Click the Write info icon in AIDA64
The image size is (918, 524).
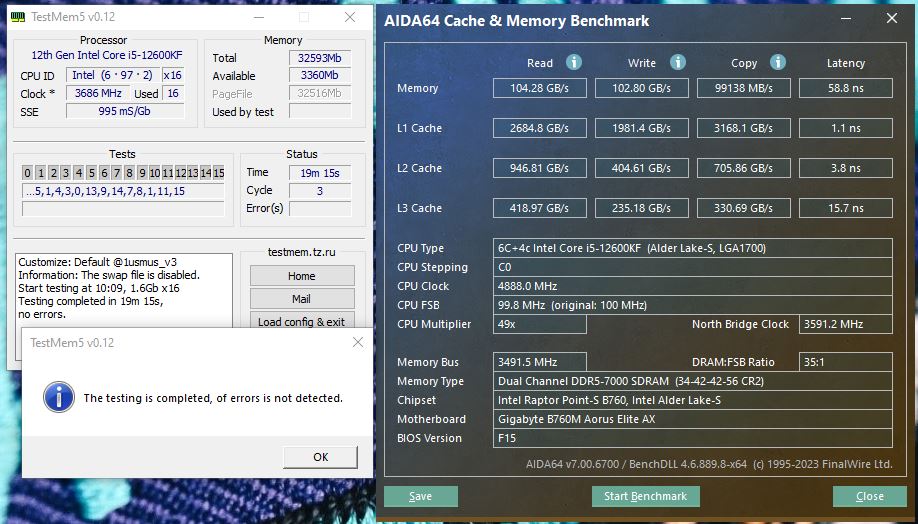pos(677,62)
